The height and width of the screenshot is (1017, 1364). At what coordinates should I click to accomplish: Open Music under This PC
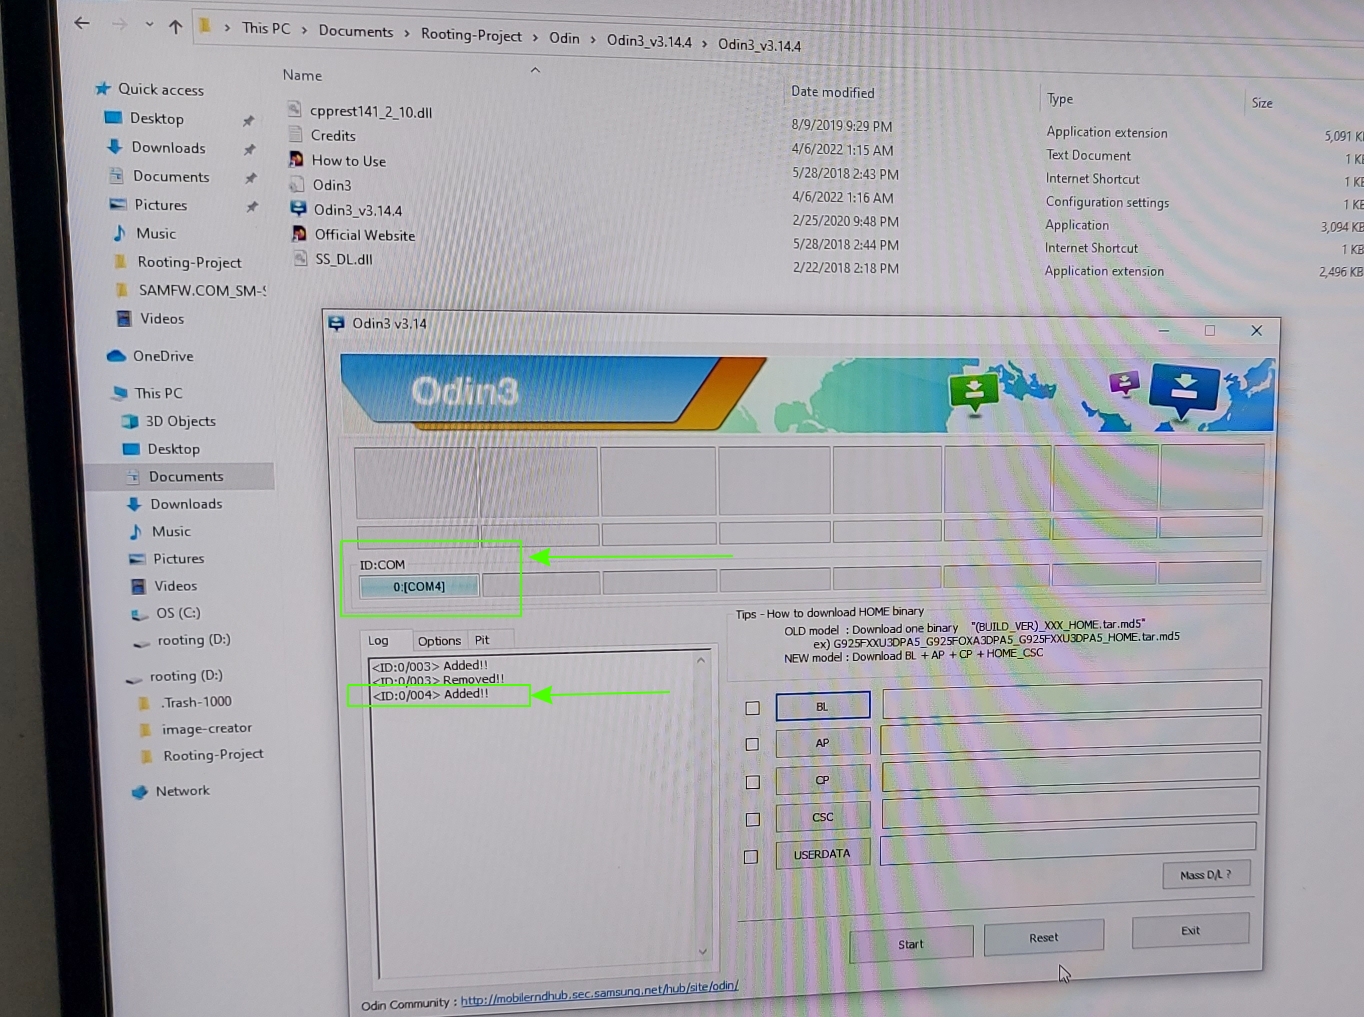click(x=171, y=532)
